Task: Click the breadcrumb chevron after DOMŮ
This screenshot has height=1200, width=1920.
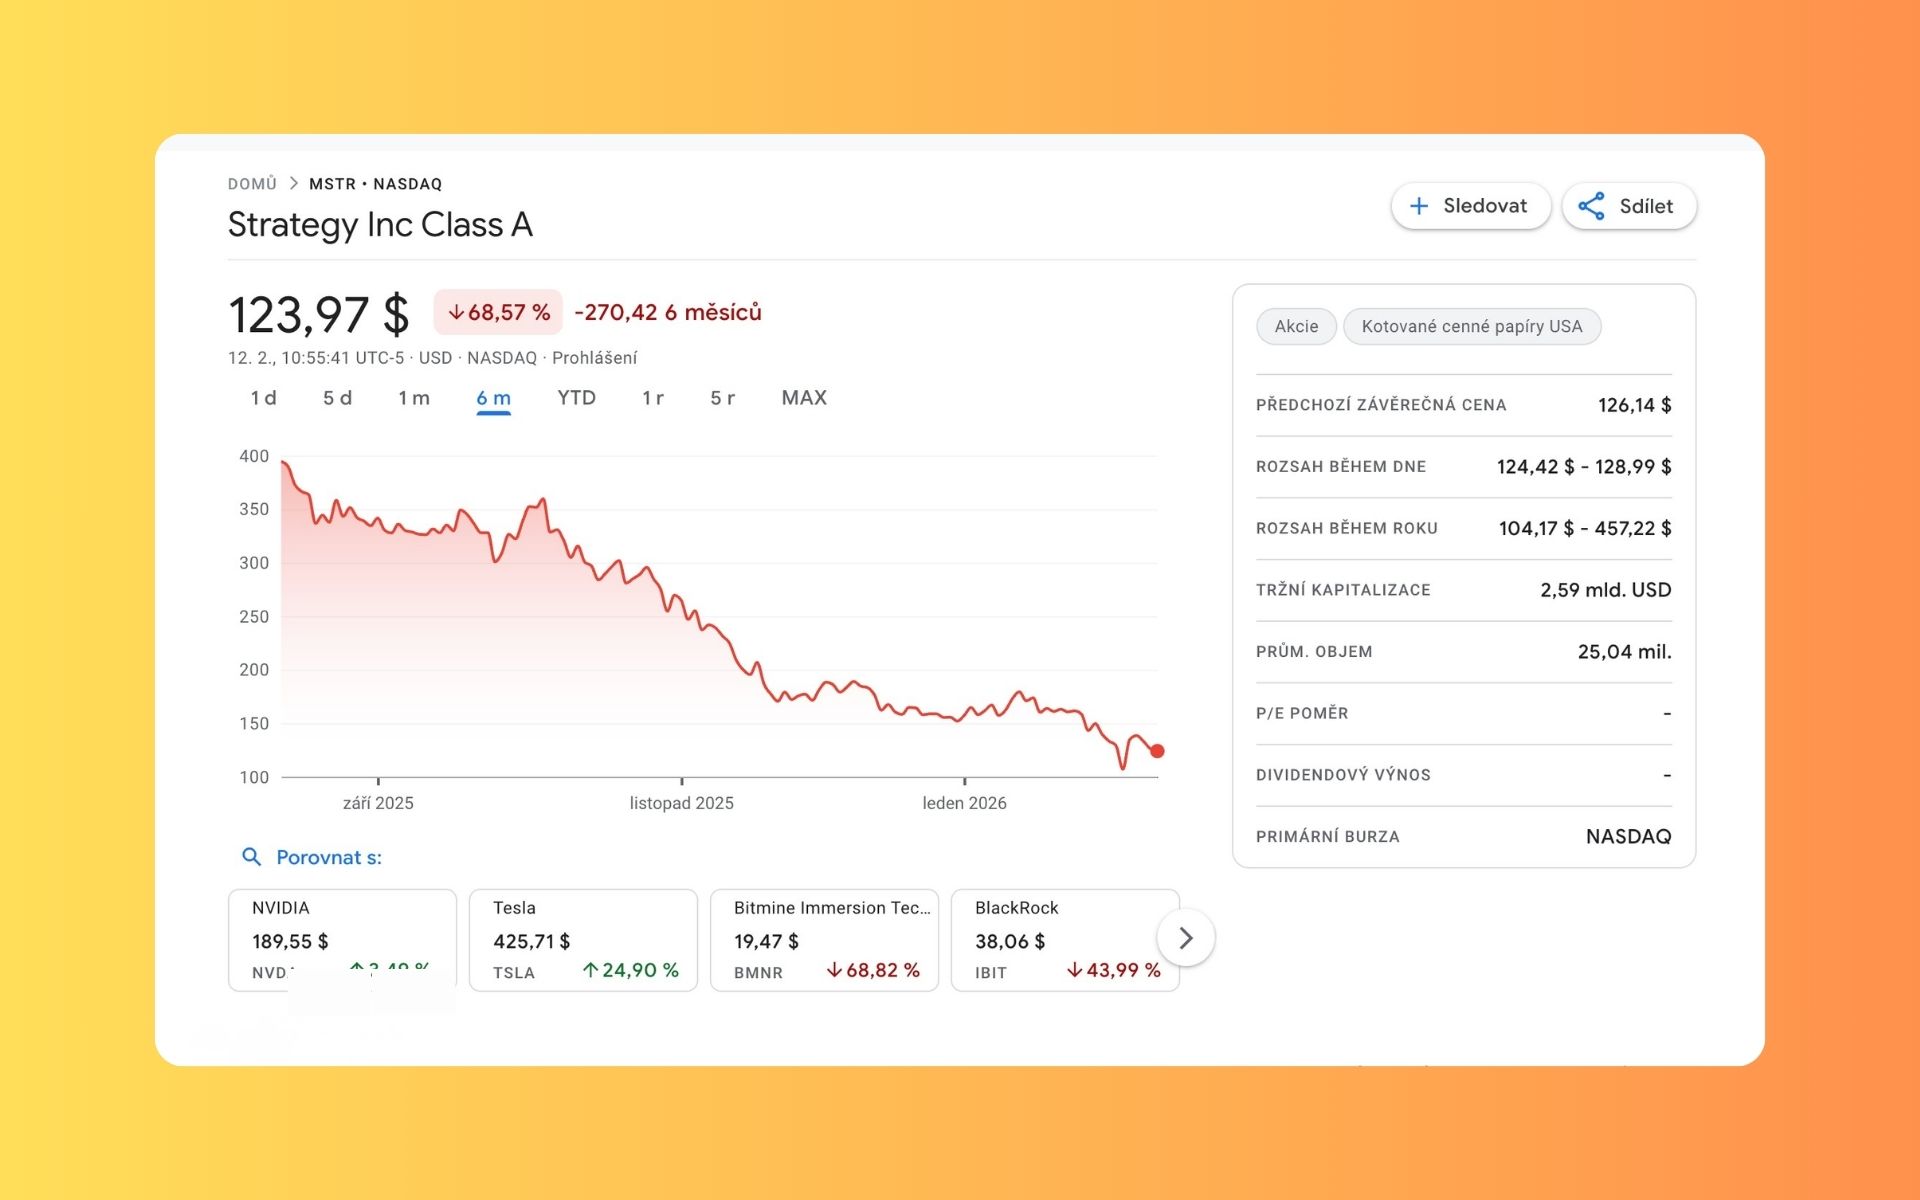Action: click(x=294, y=184)
